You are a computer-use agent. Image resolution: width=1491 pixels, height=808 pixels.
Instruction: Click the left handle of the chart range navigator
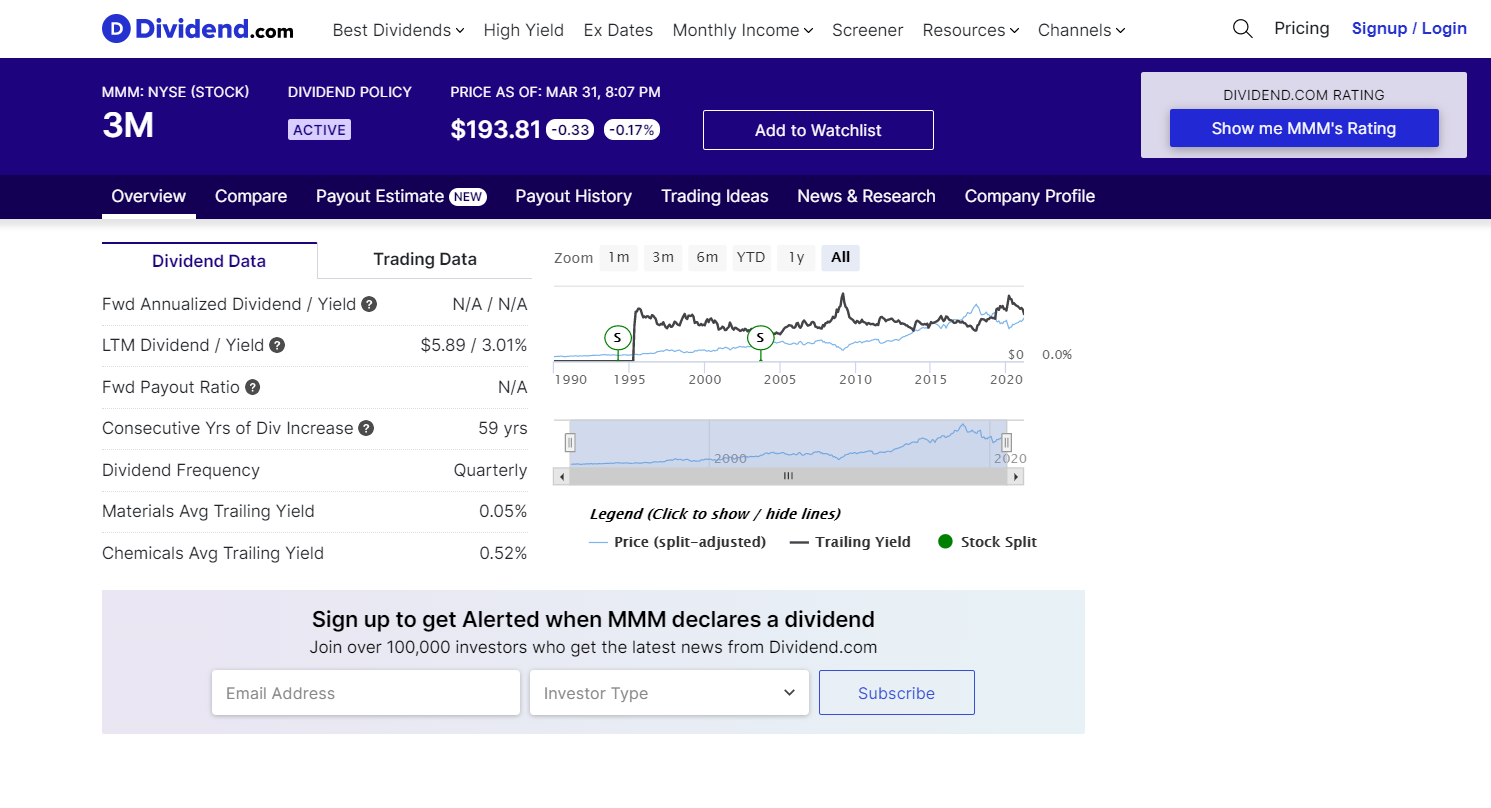(x=571, y=442)
